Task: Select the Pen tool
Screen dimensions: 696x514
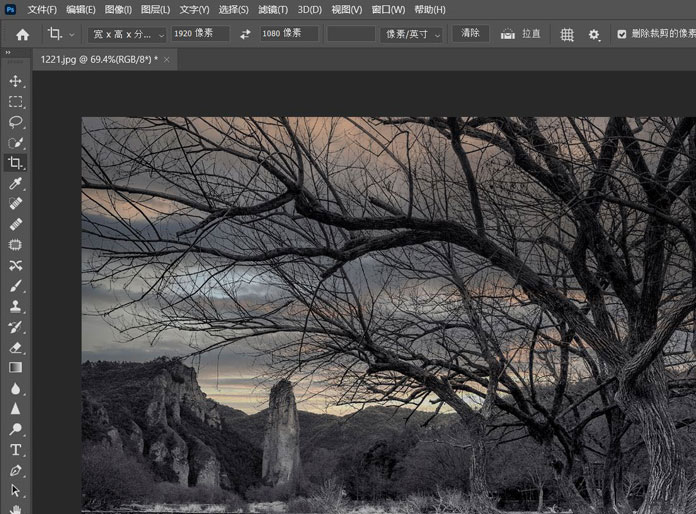Action: [15, 470]
